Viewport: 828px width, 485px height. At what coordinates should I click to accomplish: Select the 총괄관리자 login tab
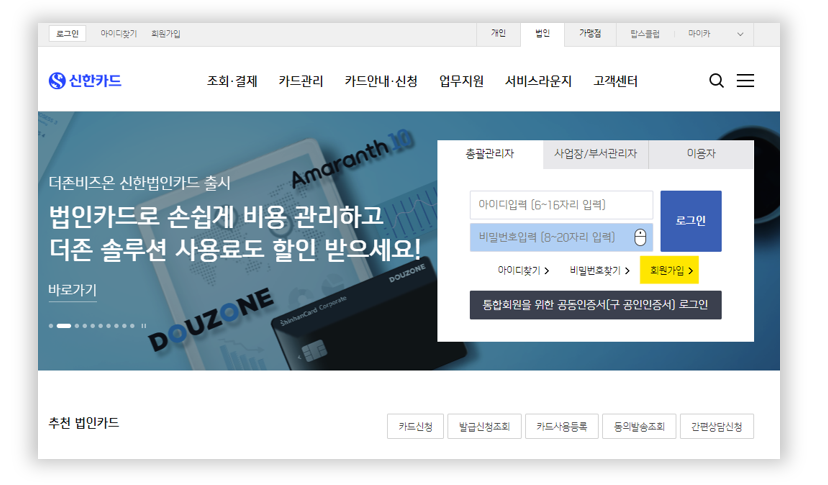(490, 154)
